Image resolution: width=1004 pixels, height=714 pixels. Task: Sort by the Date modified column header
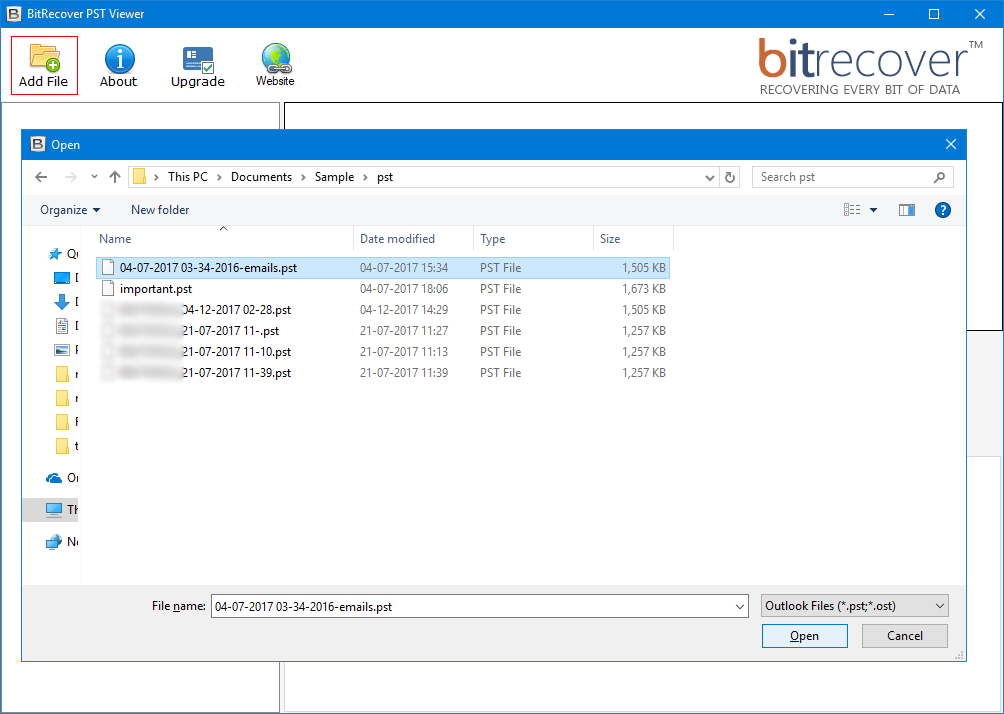click(414, 239)
